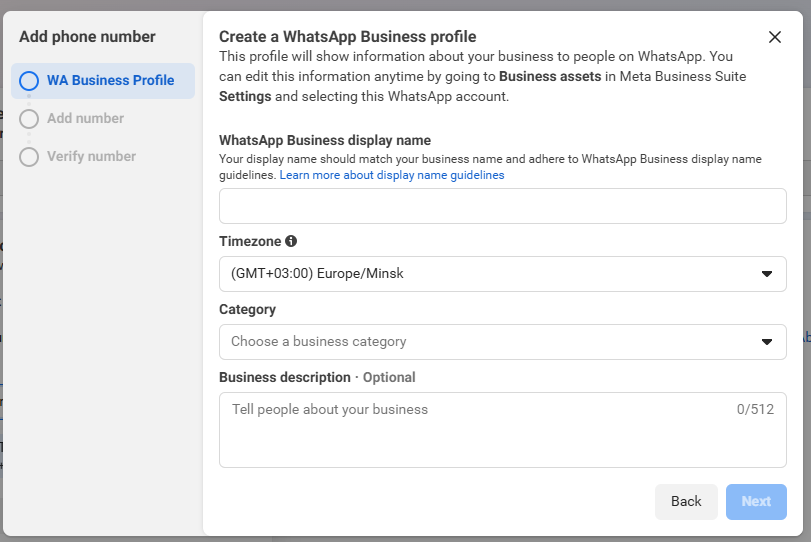Click the 0/512 character counter
Viewport: 811px width, 542px height.
(755, 409)
